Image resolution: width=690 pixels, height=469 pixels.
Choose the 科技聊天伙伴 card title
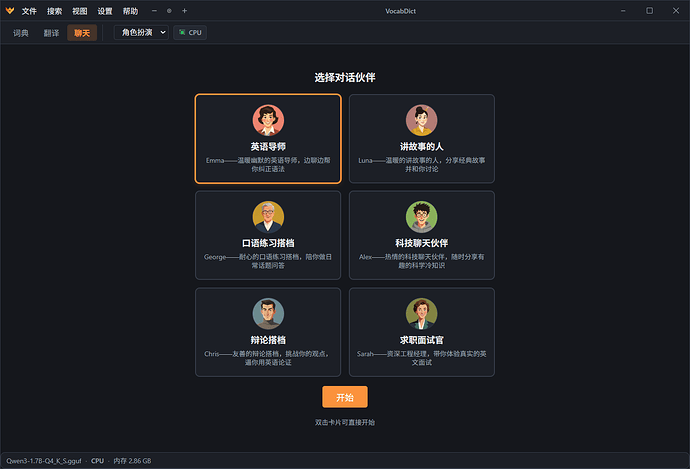coord(422,243)
